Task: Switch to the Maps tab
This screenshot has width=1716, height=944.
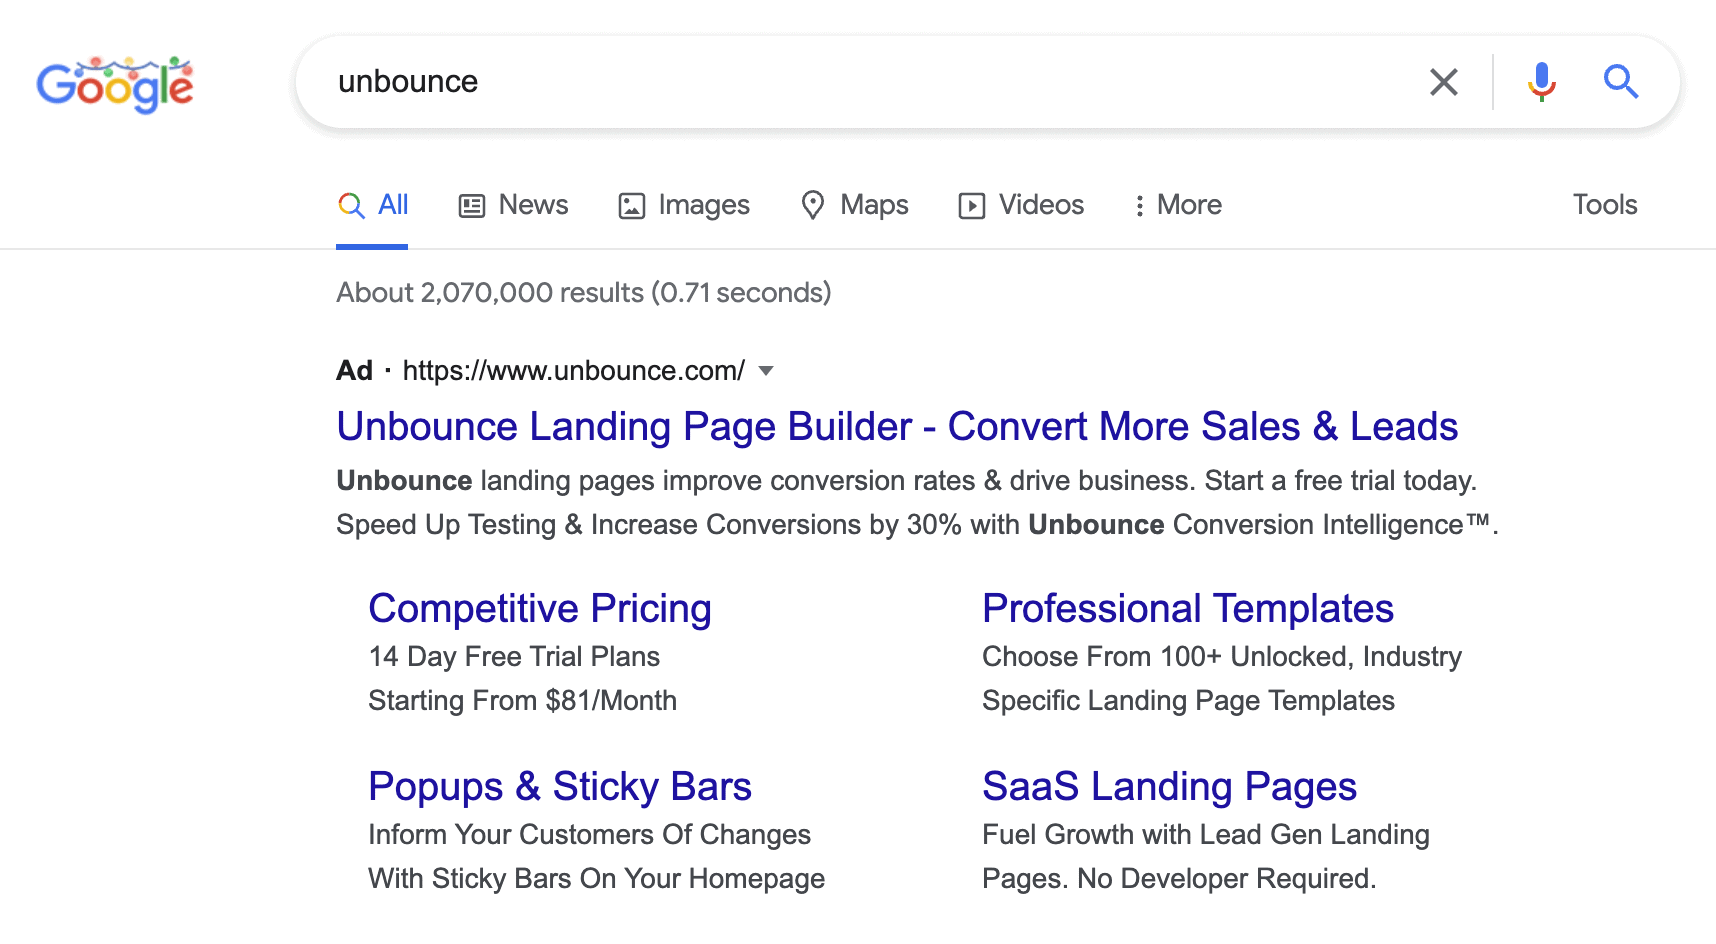Action: [x=855, y=205]
